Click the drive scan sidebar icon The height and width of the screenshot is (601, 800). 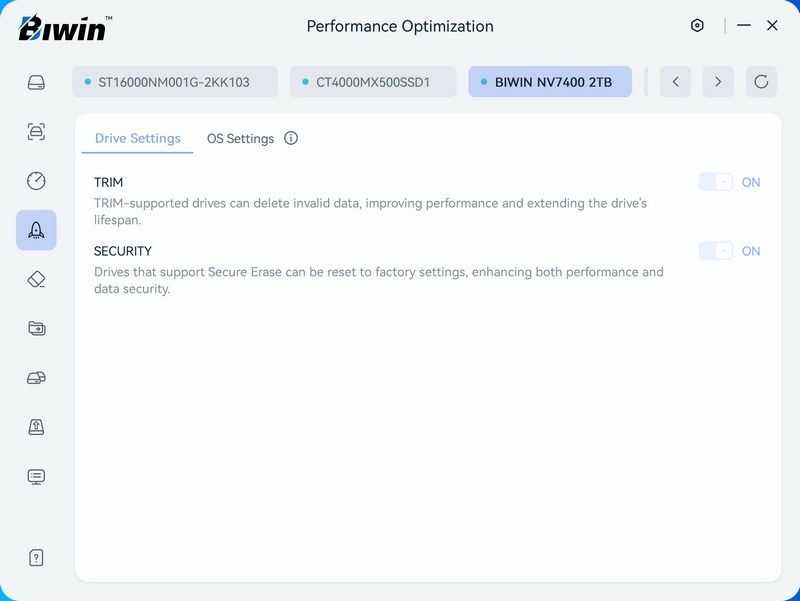coord(36,132)
